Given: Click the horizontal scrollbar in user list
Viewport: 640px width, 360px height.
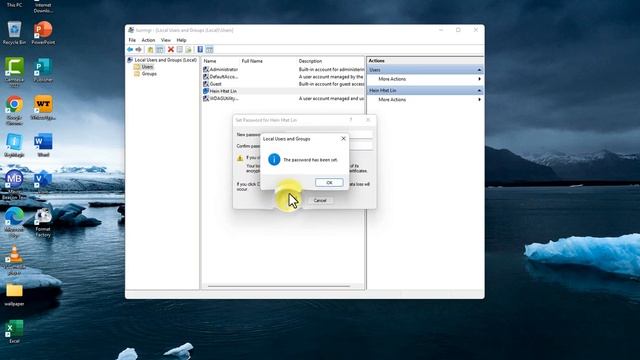Looking at the screenshot, I should coord(279,286).
